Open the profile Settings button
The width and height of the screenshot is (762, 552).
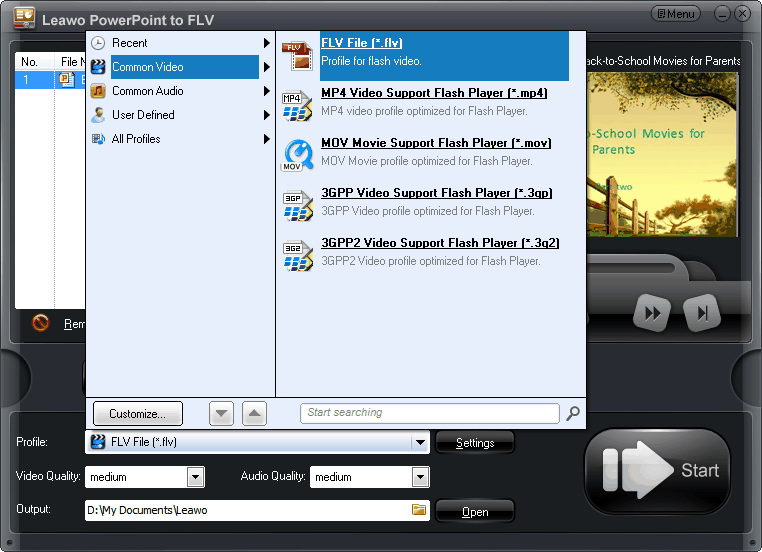[475, 443]
